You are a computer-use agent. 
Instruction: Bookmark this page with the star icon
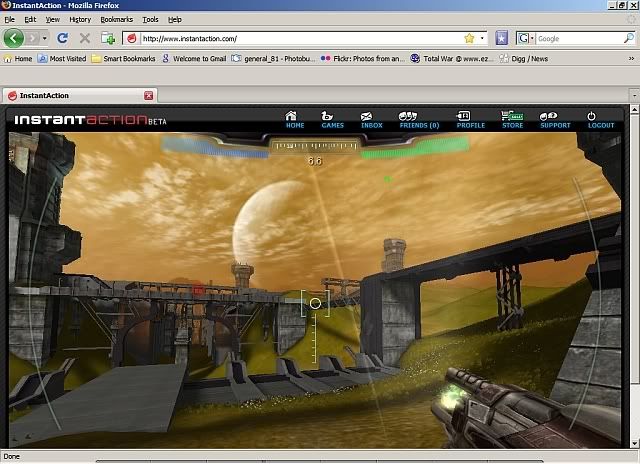[x=469, y=38]
